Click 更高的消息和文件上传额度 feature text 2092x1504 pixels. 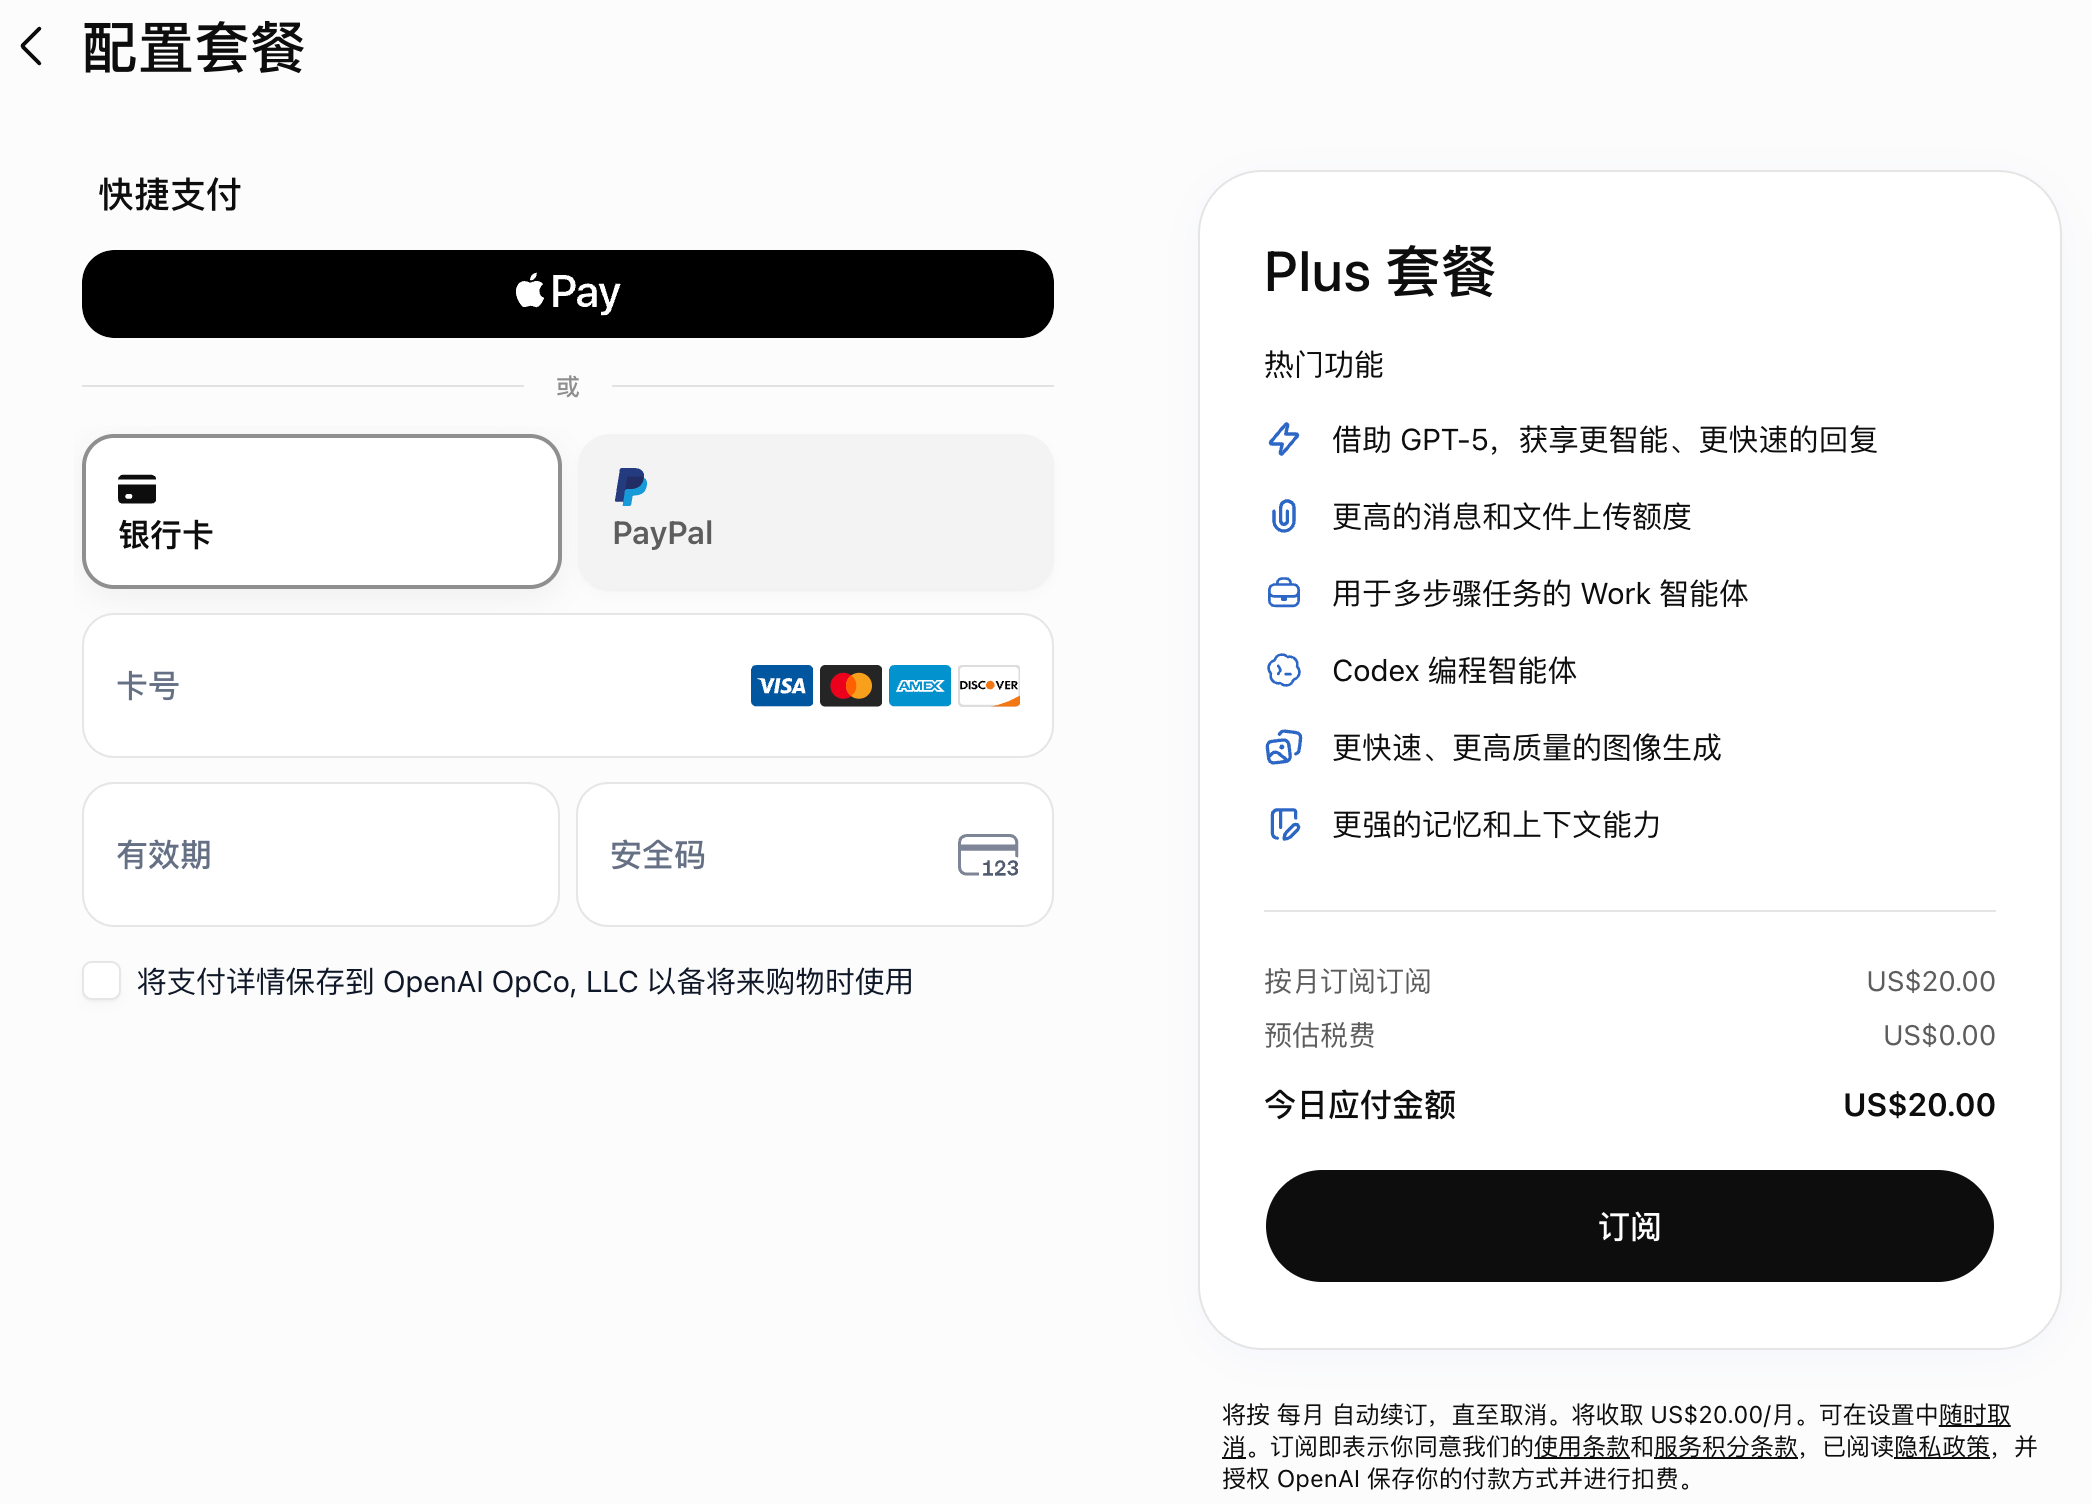(x=1512, y=516)
